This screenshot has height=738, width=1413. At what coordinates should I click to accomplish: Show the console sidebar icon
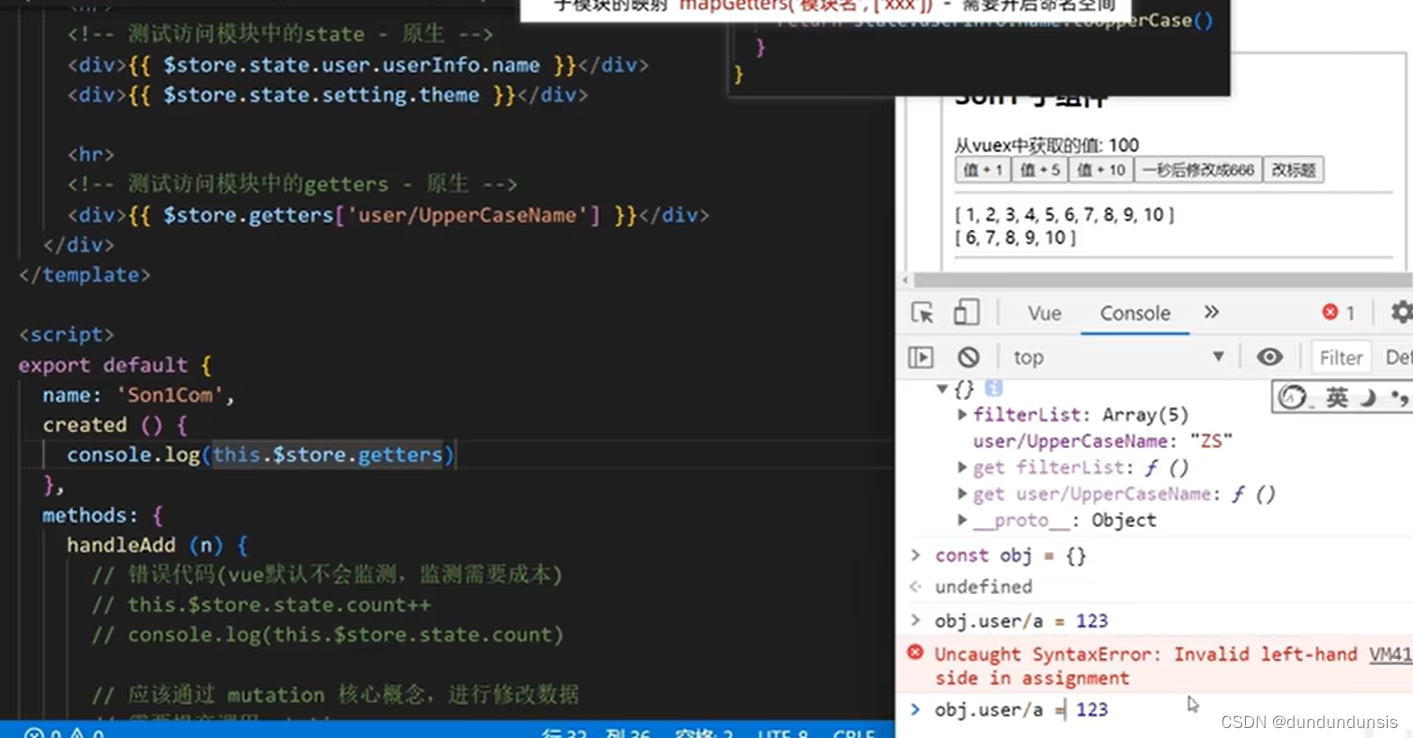point(921,357)
